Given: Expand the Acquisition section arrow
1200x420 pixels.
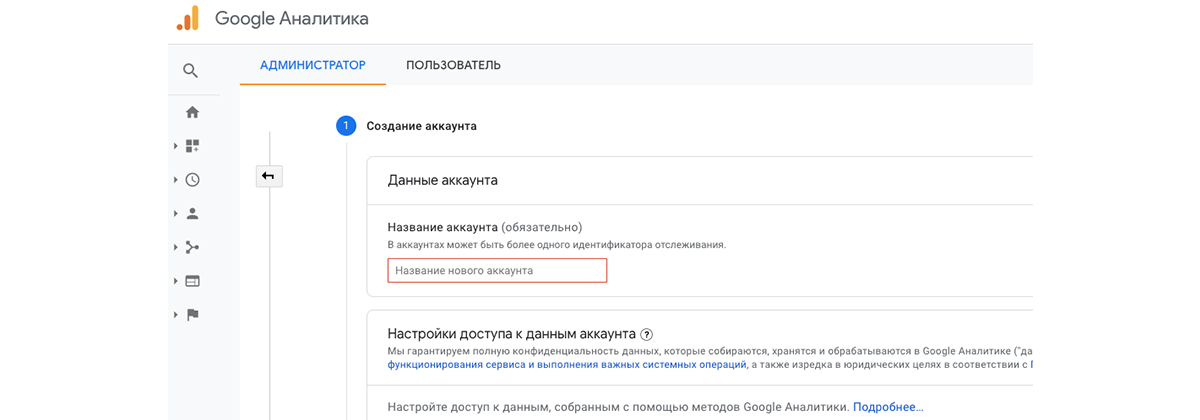Looking at the screenshot, I should click(x=176, y=247).
